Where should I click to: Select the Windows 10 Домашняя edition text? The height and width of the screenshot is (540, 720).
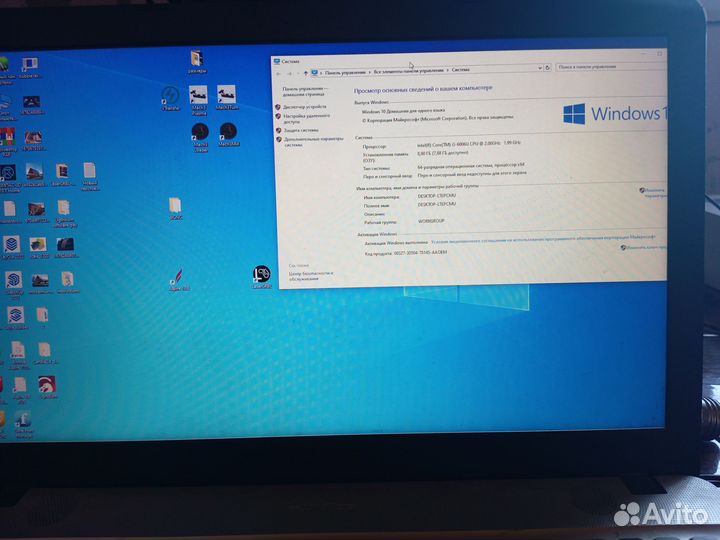coord(404,111)
